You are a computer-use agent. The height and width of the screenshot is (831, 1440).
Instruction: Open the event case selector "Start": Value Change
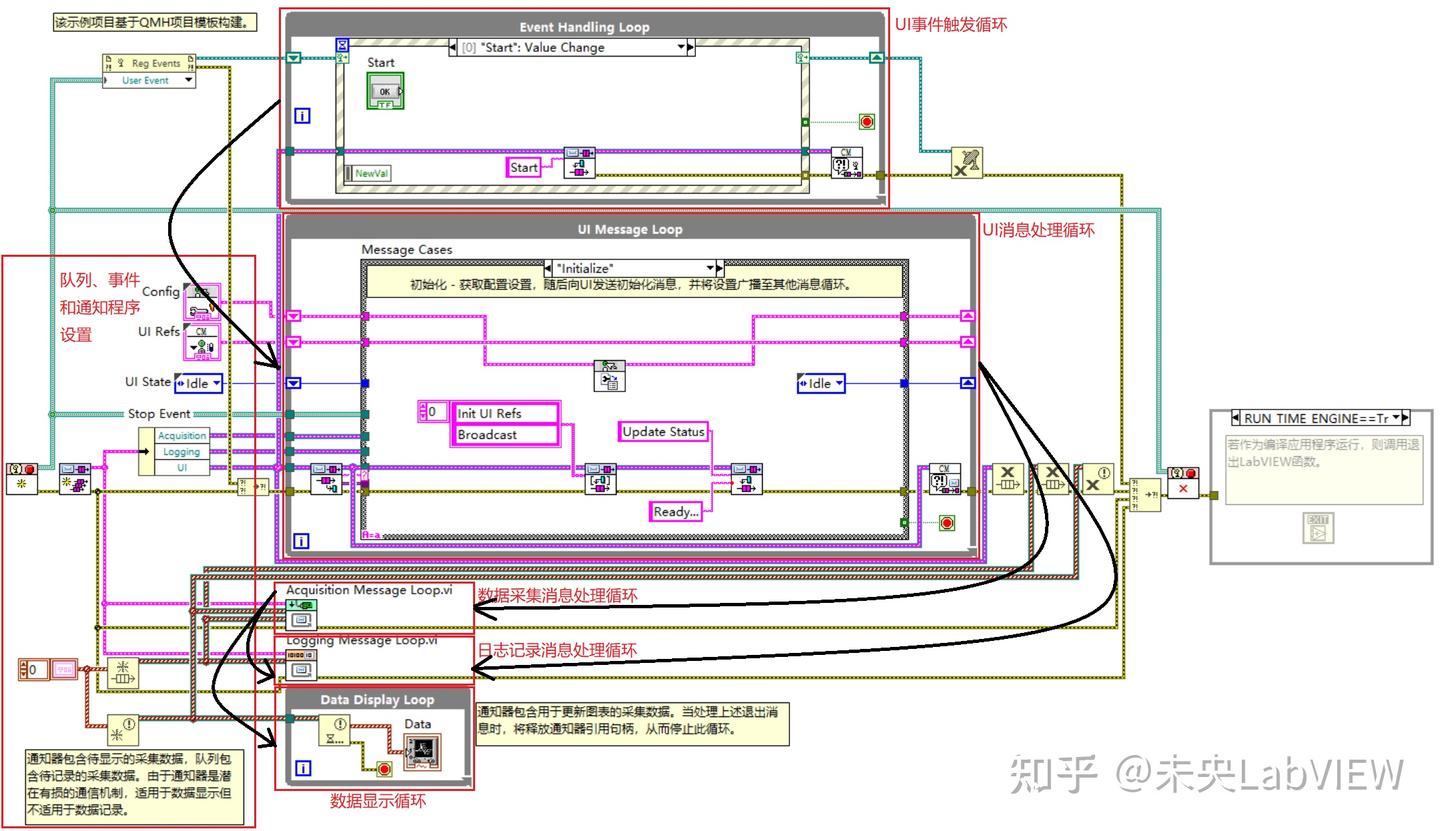[573, 47]
